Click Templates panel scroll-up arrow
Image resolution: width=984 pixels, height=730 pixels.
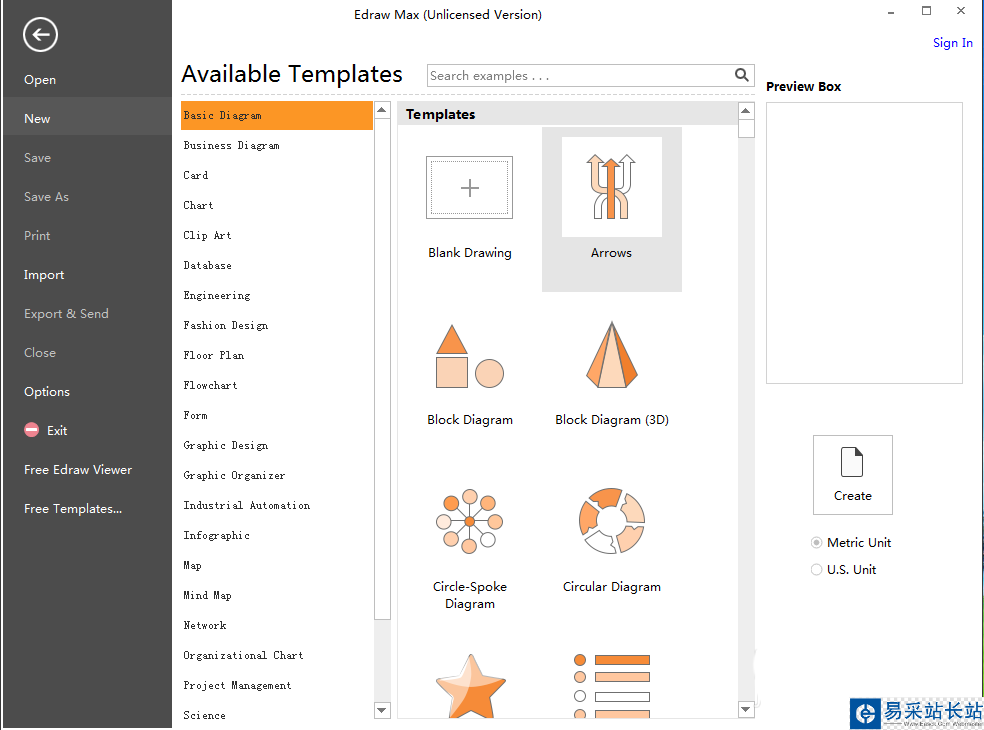(x=746, y=111)
